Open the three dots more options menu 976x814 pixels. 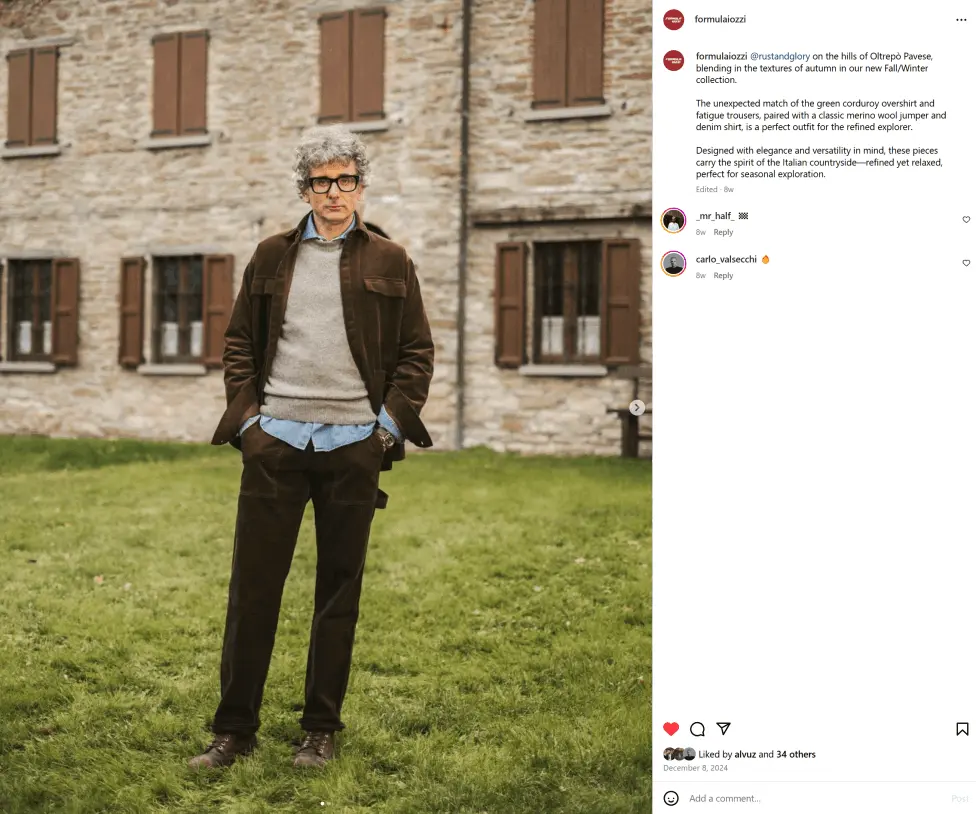[961, 20]
